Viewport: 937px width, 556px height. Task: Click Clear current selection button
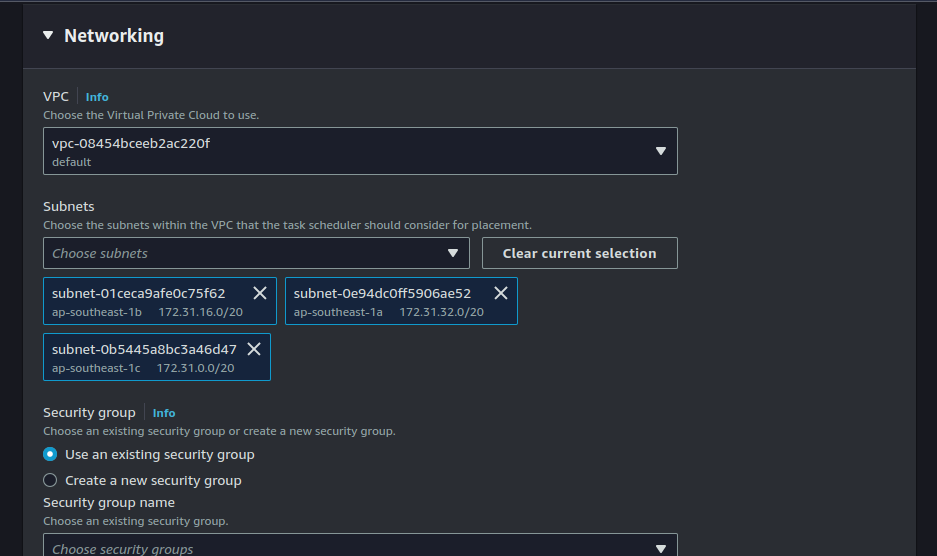[579, 253]
